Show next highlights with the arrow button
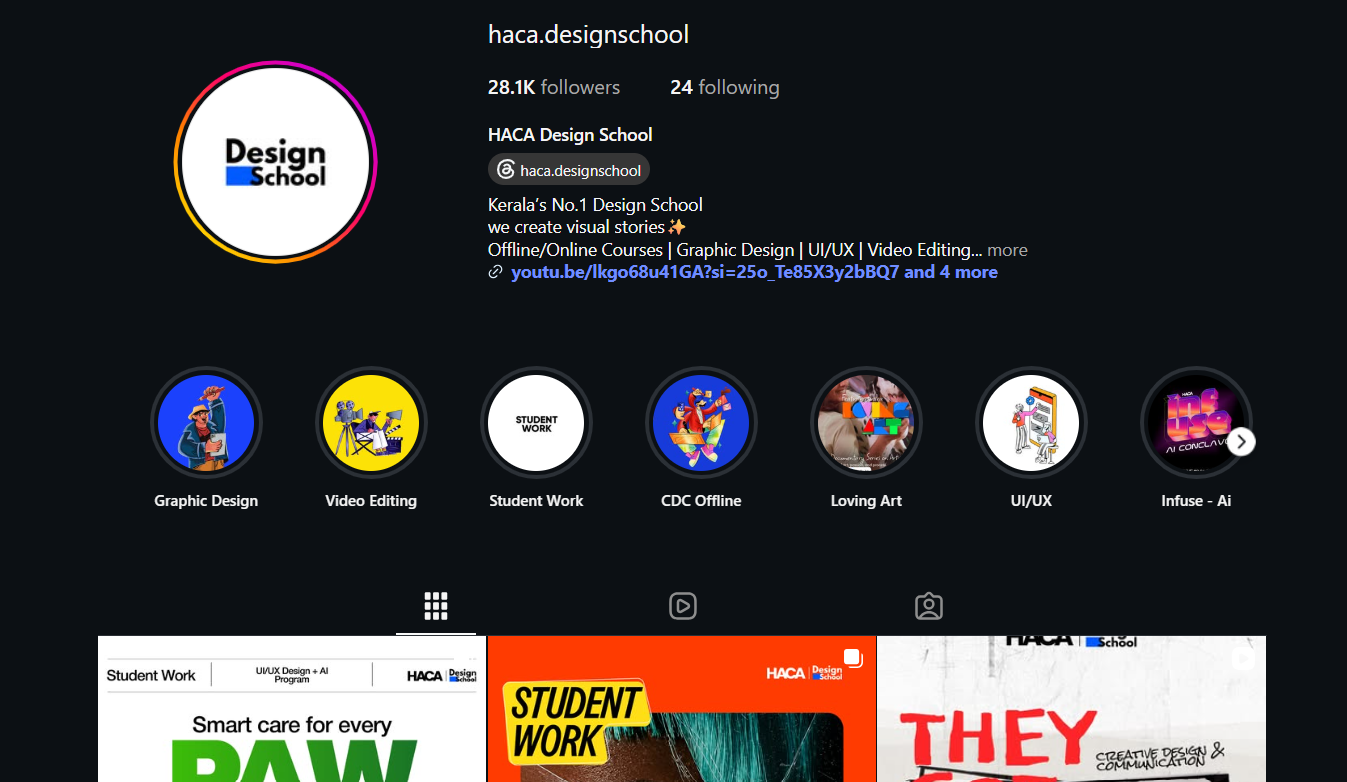Image resolution: width=1347 pixels, height=782 pixels. coord(1241,441)
